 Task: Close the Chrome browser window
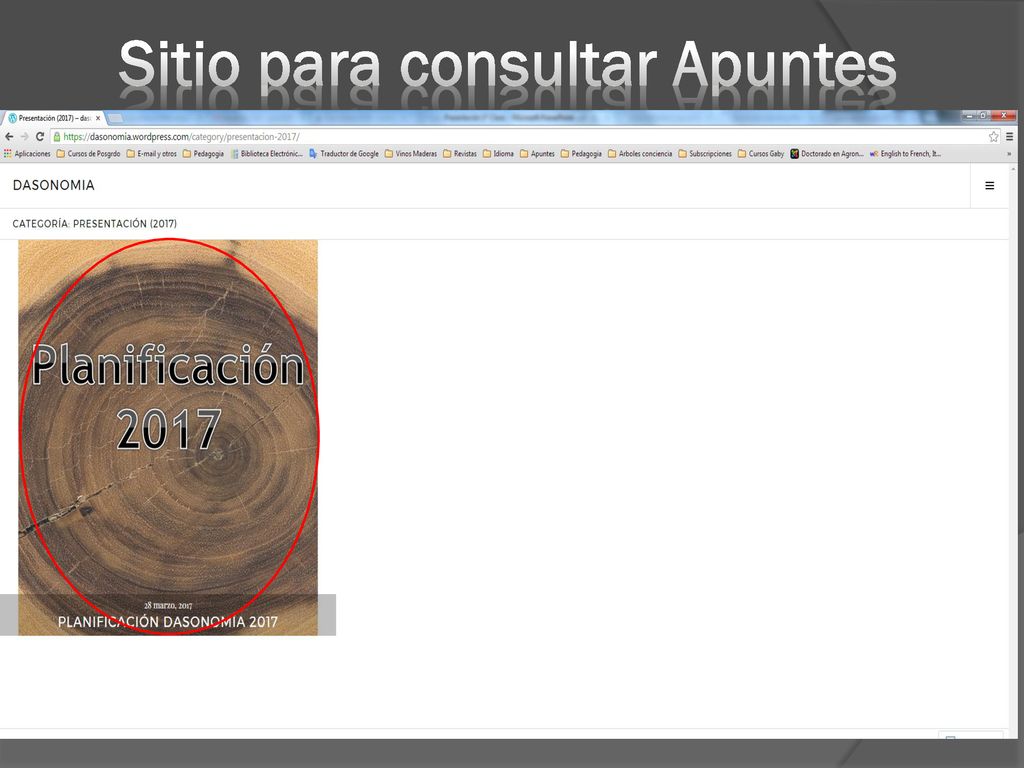click(x=1004, y=116)
